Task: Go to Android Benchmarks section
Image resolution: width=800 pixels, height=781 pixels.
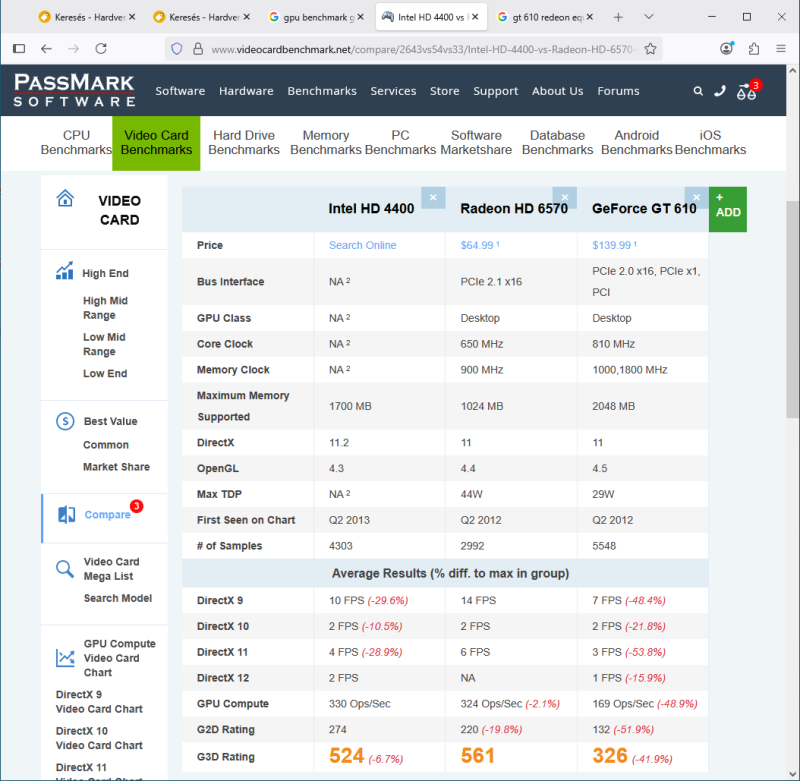Action: click(x=637, y=142)
